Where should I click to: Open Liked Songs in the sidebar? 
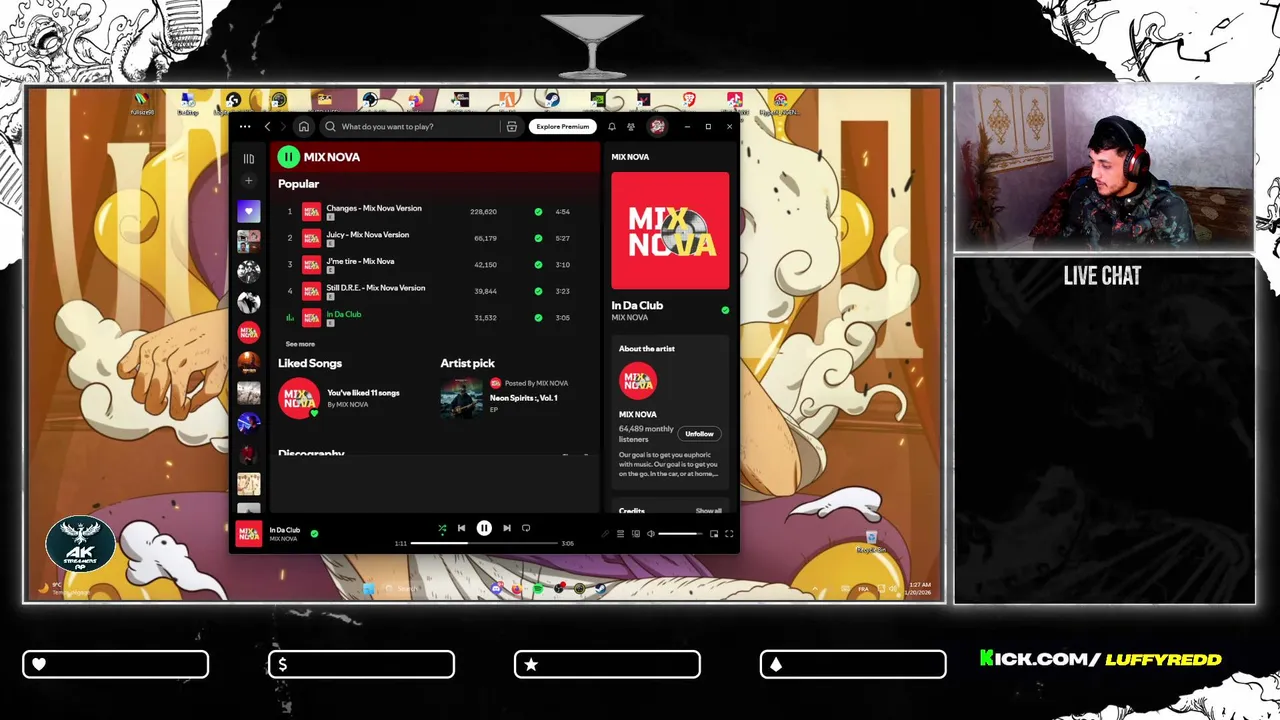[x=249, y=211]
